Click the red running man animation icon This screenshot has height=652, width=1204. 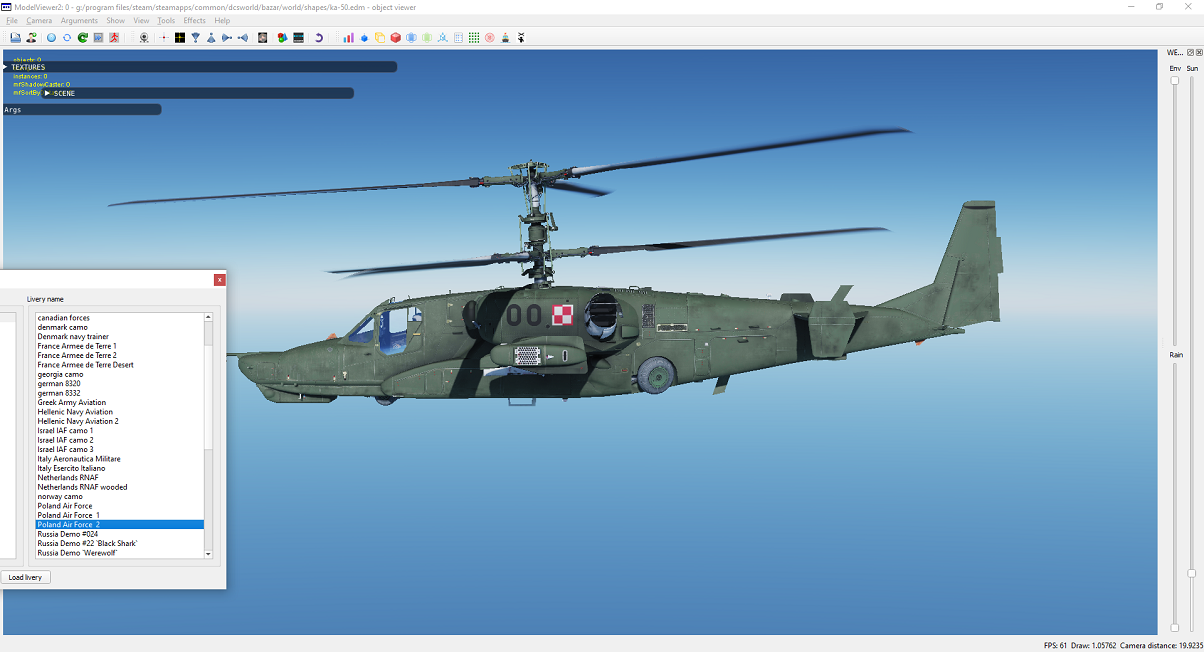[x=115, y=38]
